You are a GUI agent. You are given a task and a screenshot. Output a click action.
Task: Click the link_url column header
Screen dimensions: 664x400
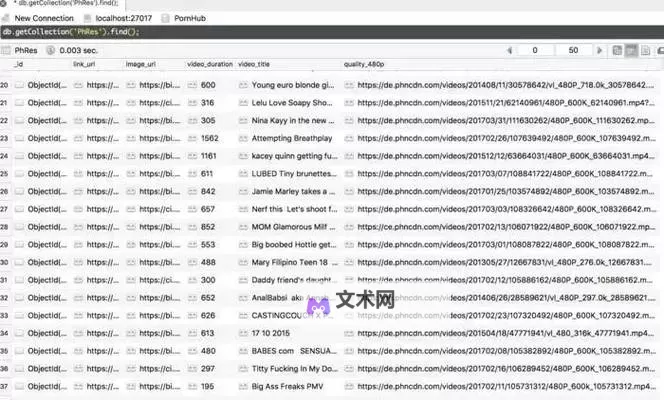[x=84, y=64]
